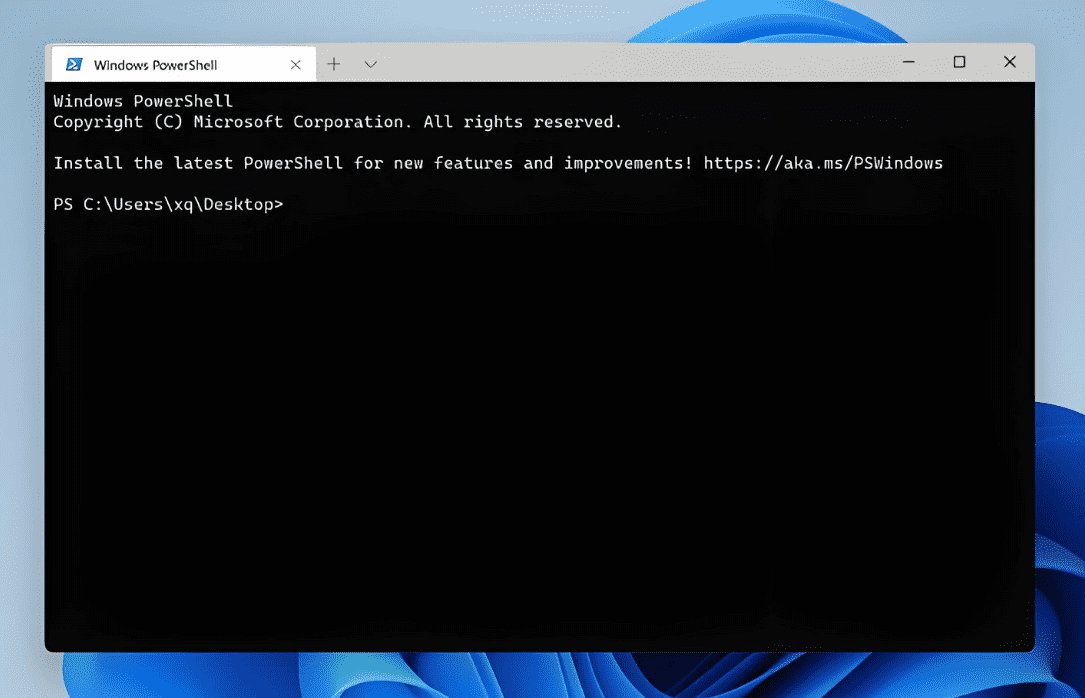Close the Windows Terminal window
Screen dimensions: 1085x698
click(x=1009, y=62)
